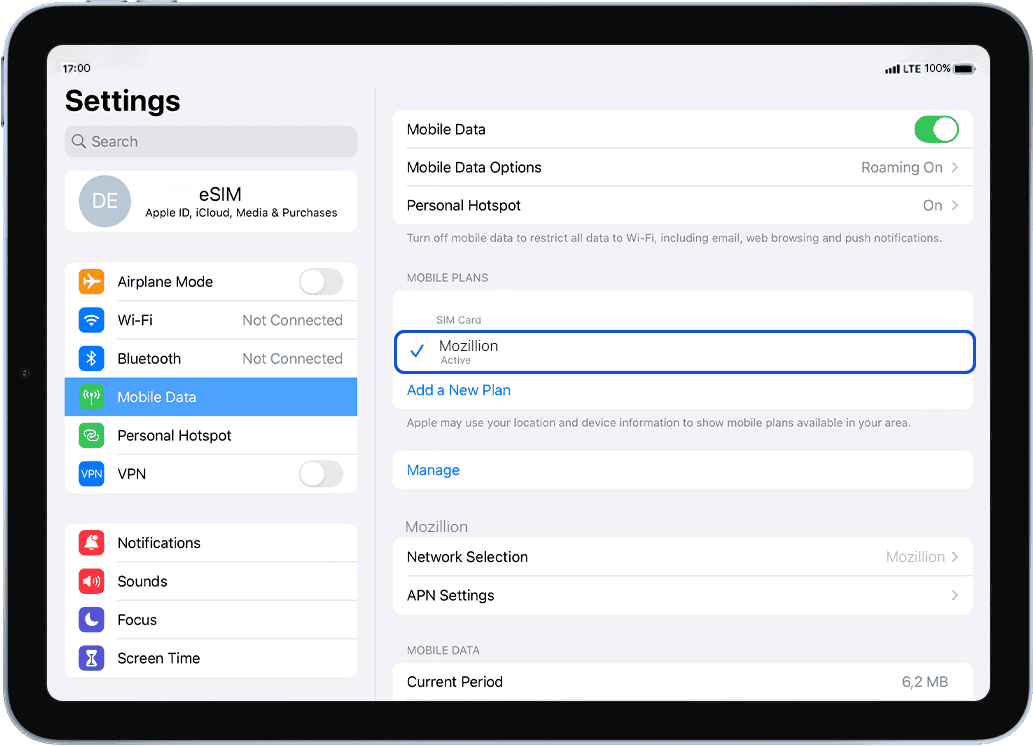Tap the Bluetooth icon in sidebar
Image resolution: width=1033 pixels, height=746 pixels.
tap(92, 359)
